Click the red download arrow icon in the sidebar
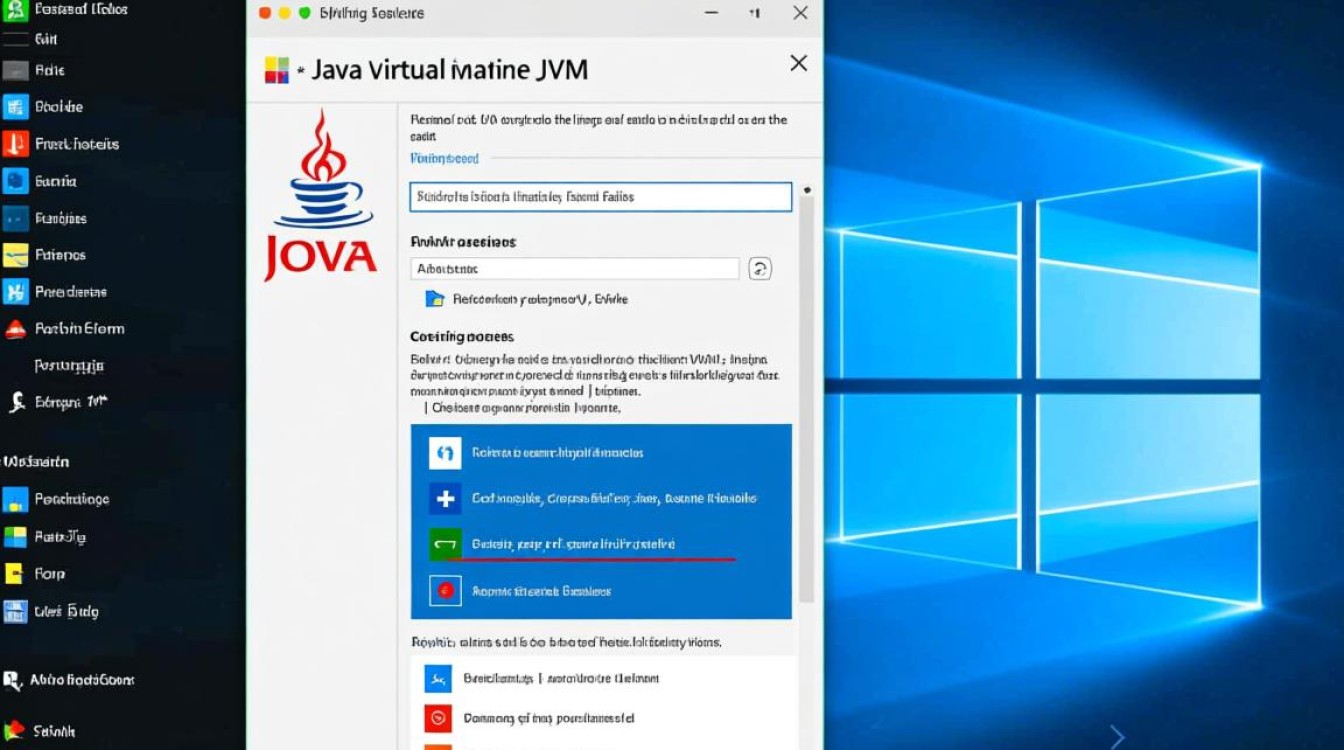The width and height of the screenshot is (1344, 750). tap(15, 144)
